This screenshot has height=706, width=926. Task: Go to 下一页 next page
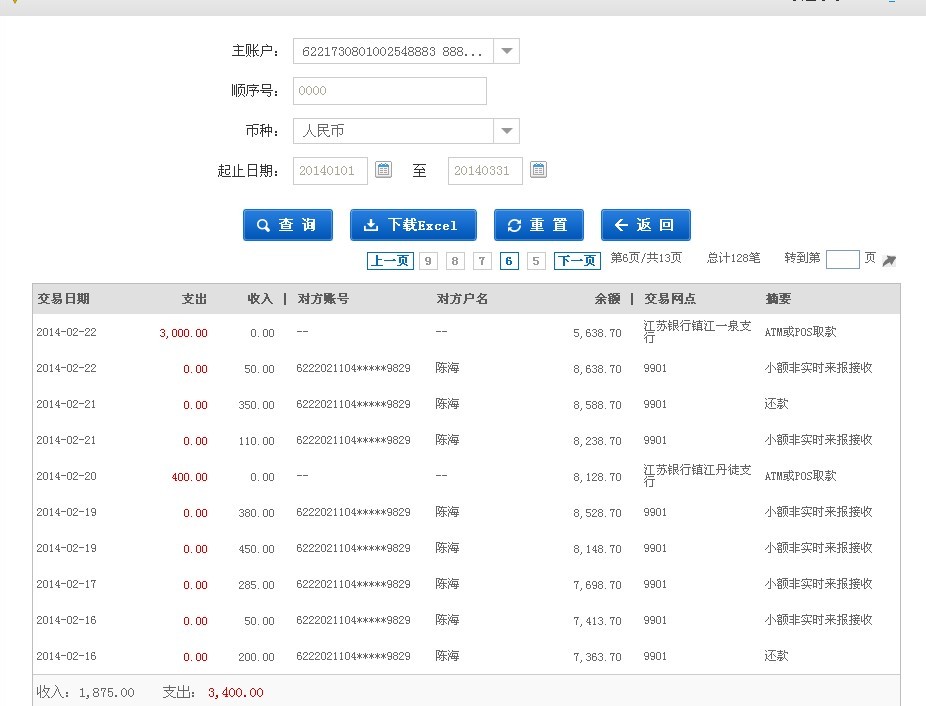pos(577,261)
